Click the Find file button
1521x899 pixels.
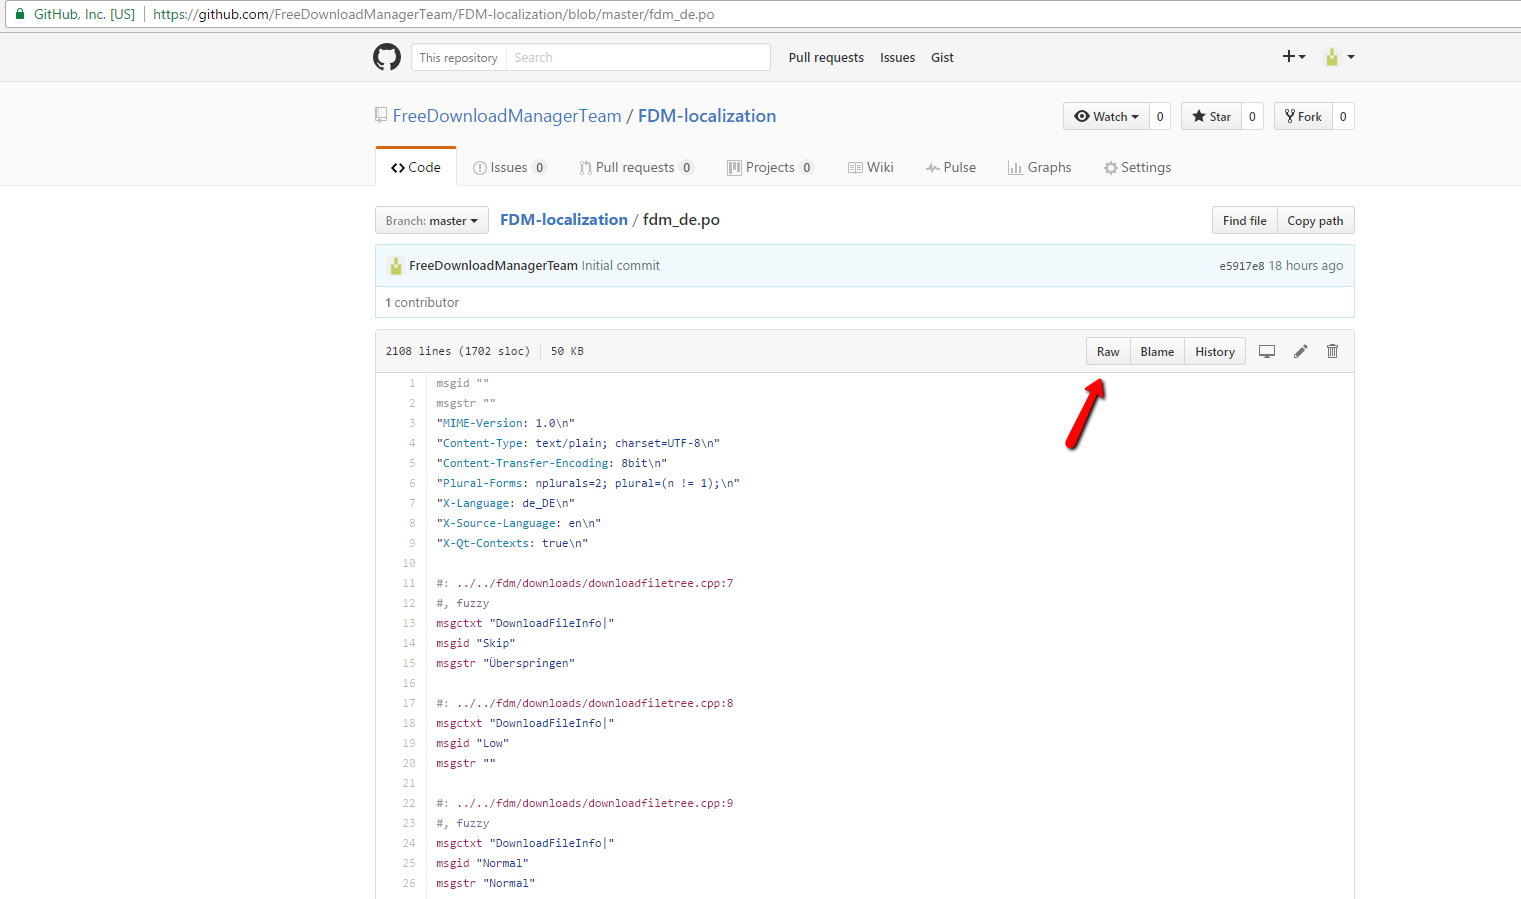[1244, 220]
